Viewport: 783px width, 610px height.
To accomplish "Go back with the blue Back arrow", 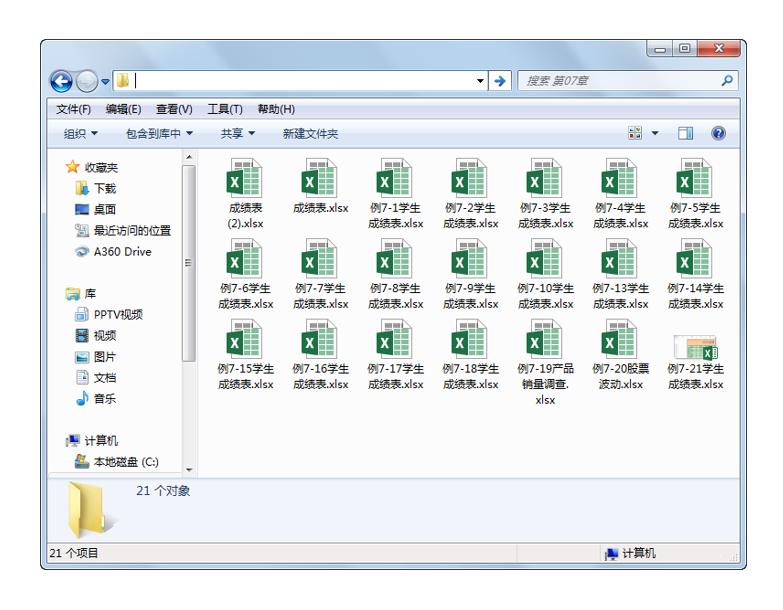I will click(x=61, y=81).
